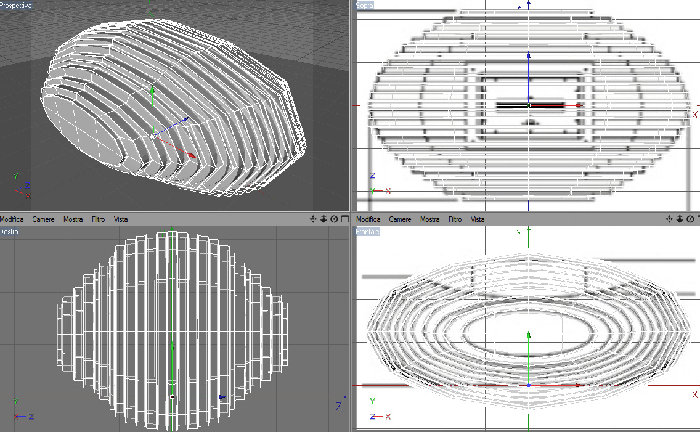
Task: Click rotate-camera icon of bottom-right viewport
Action: point(691,219)
